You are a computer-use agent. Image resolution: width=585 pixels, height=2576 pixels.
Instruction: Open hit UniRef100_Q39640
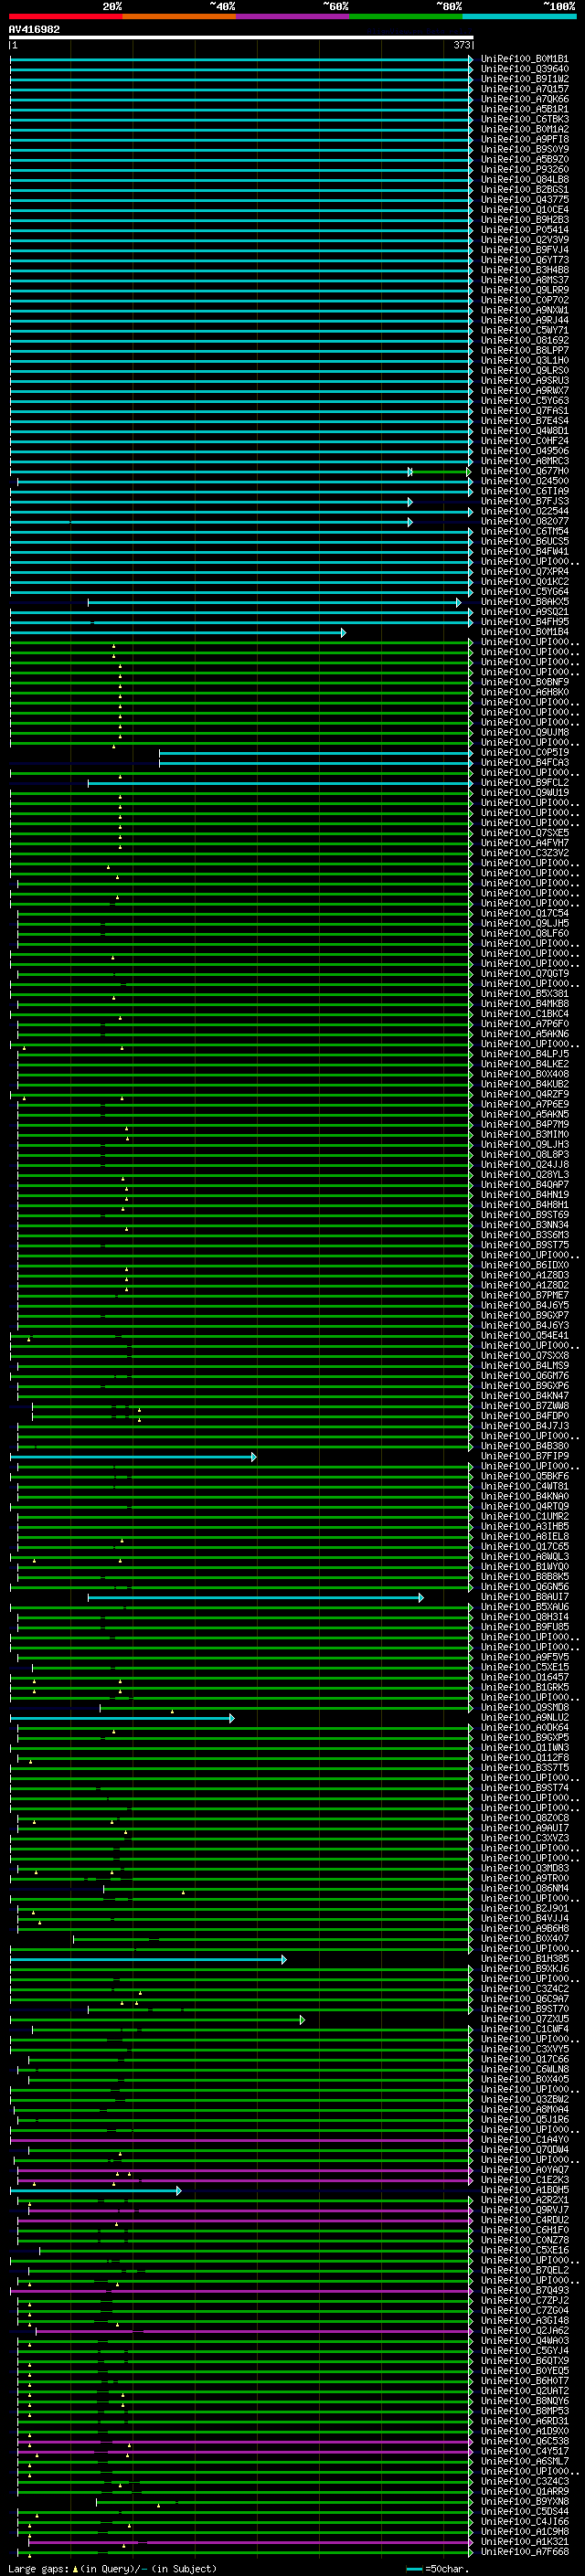click(524, 69)
